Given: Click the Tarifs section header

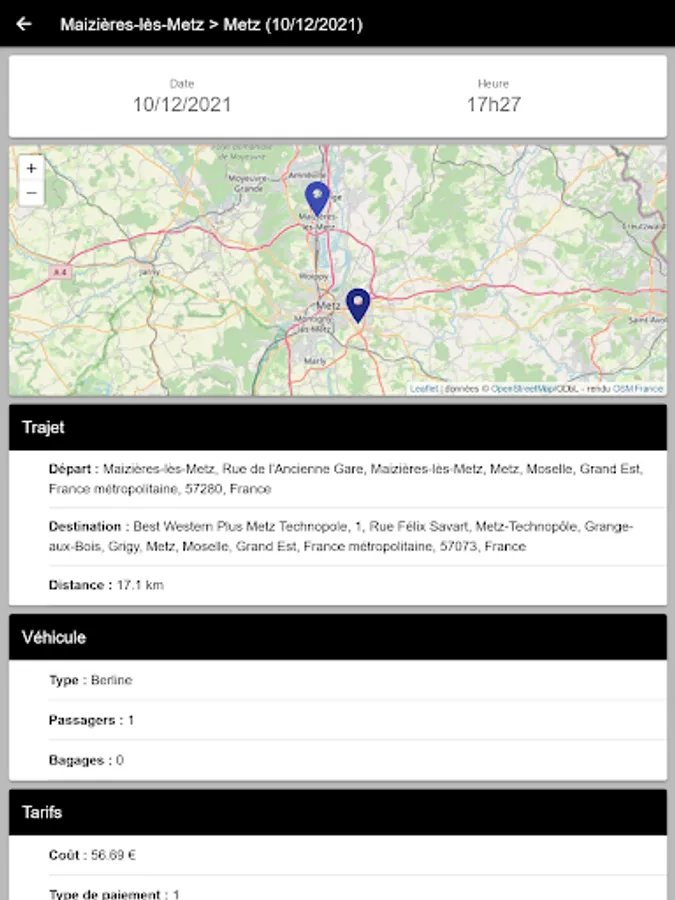Looking at the screenshot, I should point(338,812).
